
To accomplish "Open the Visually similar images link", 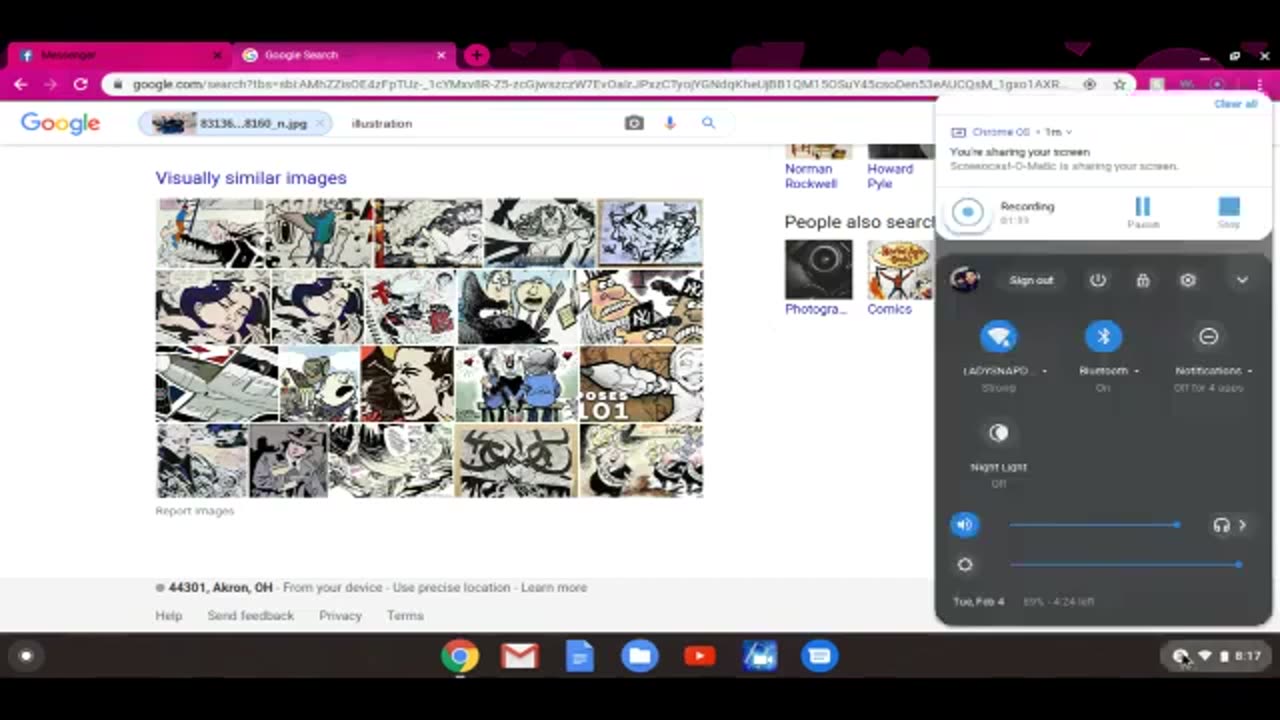I will tap(251, 178).
